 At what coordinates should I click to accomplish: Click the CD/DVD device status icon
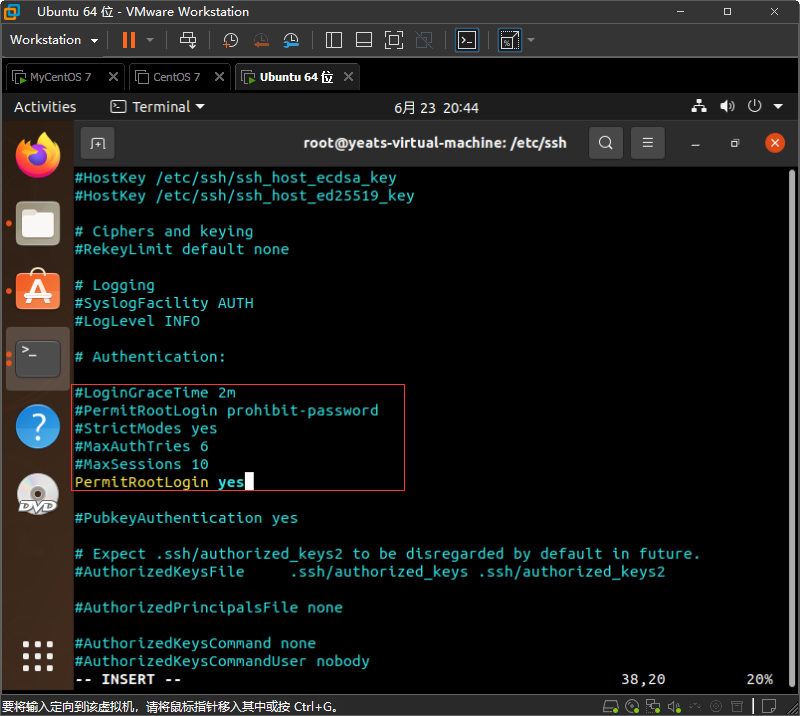click(x=632, y=706)
